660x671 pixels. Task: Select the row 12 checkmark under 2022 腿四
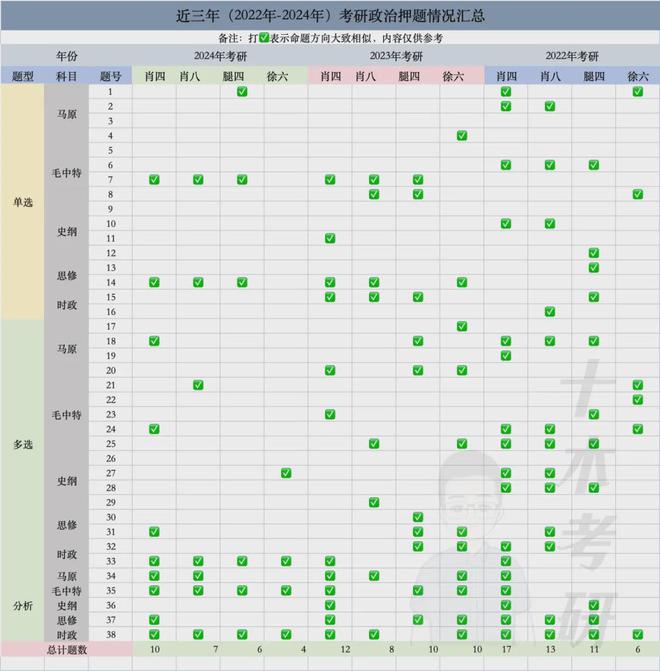tap(593, 253)
